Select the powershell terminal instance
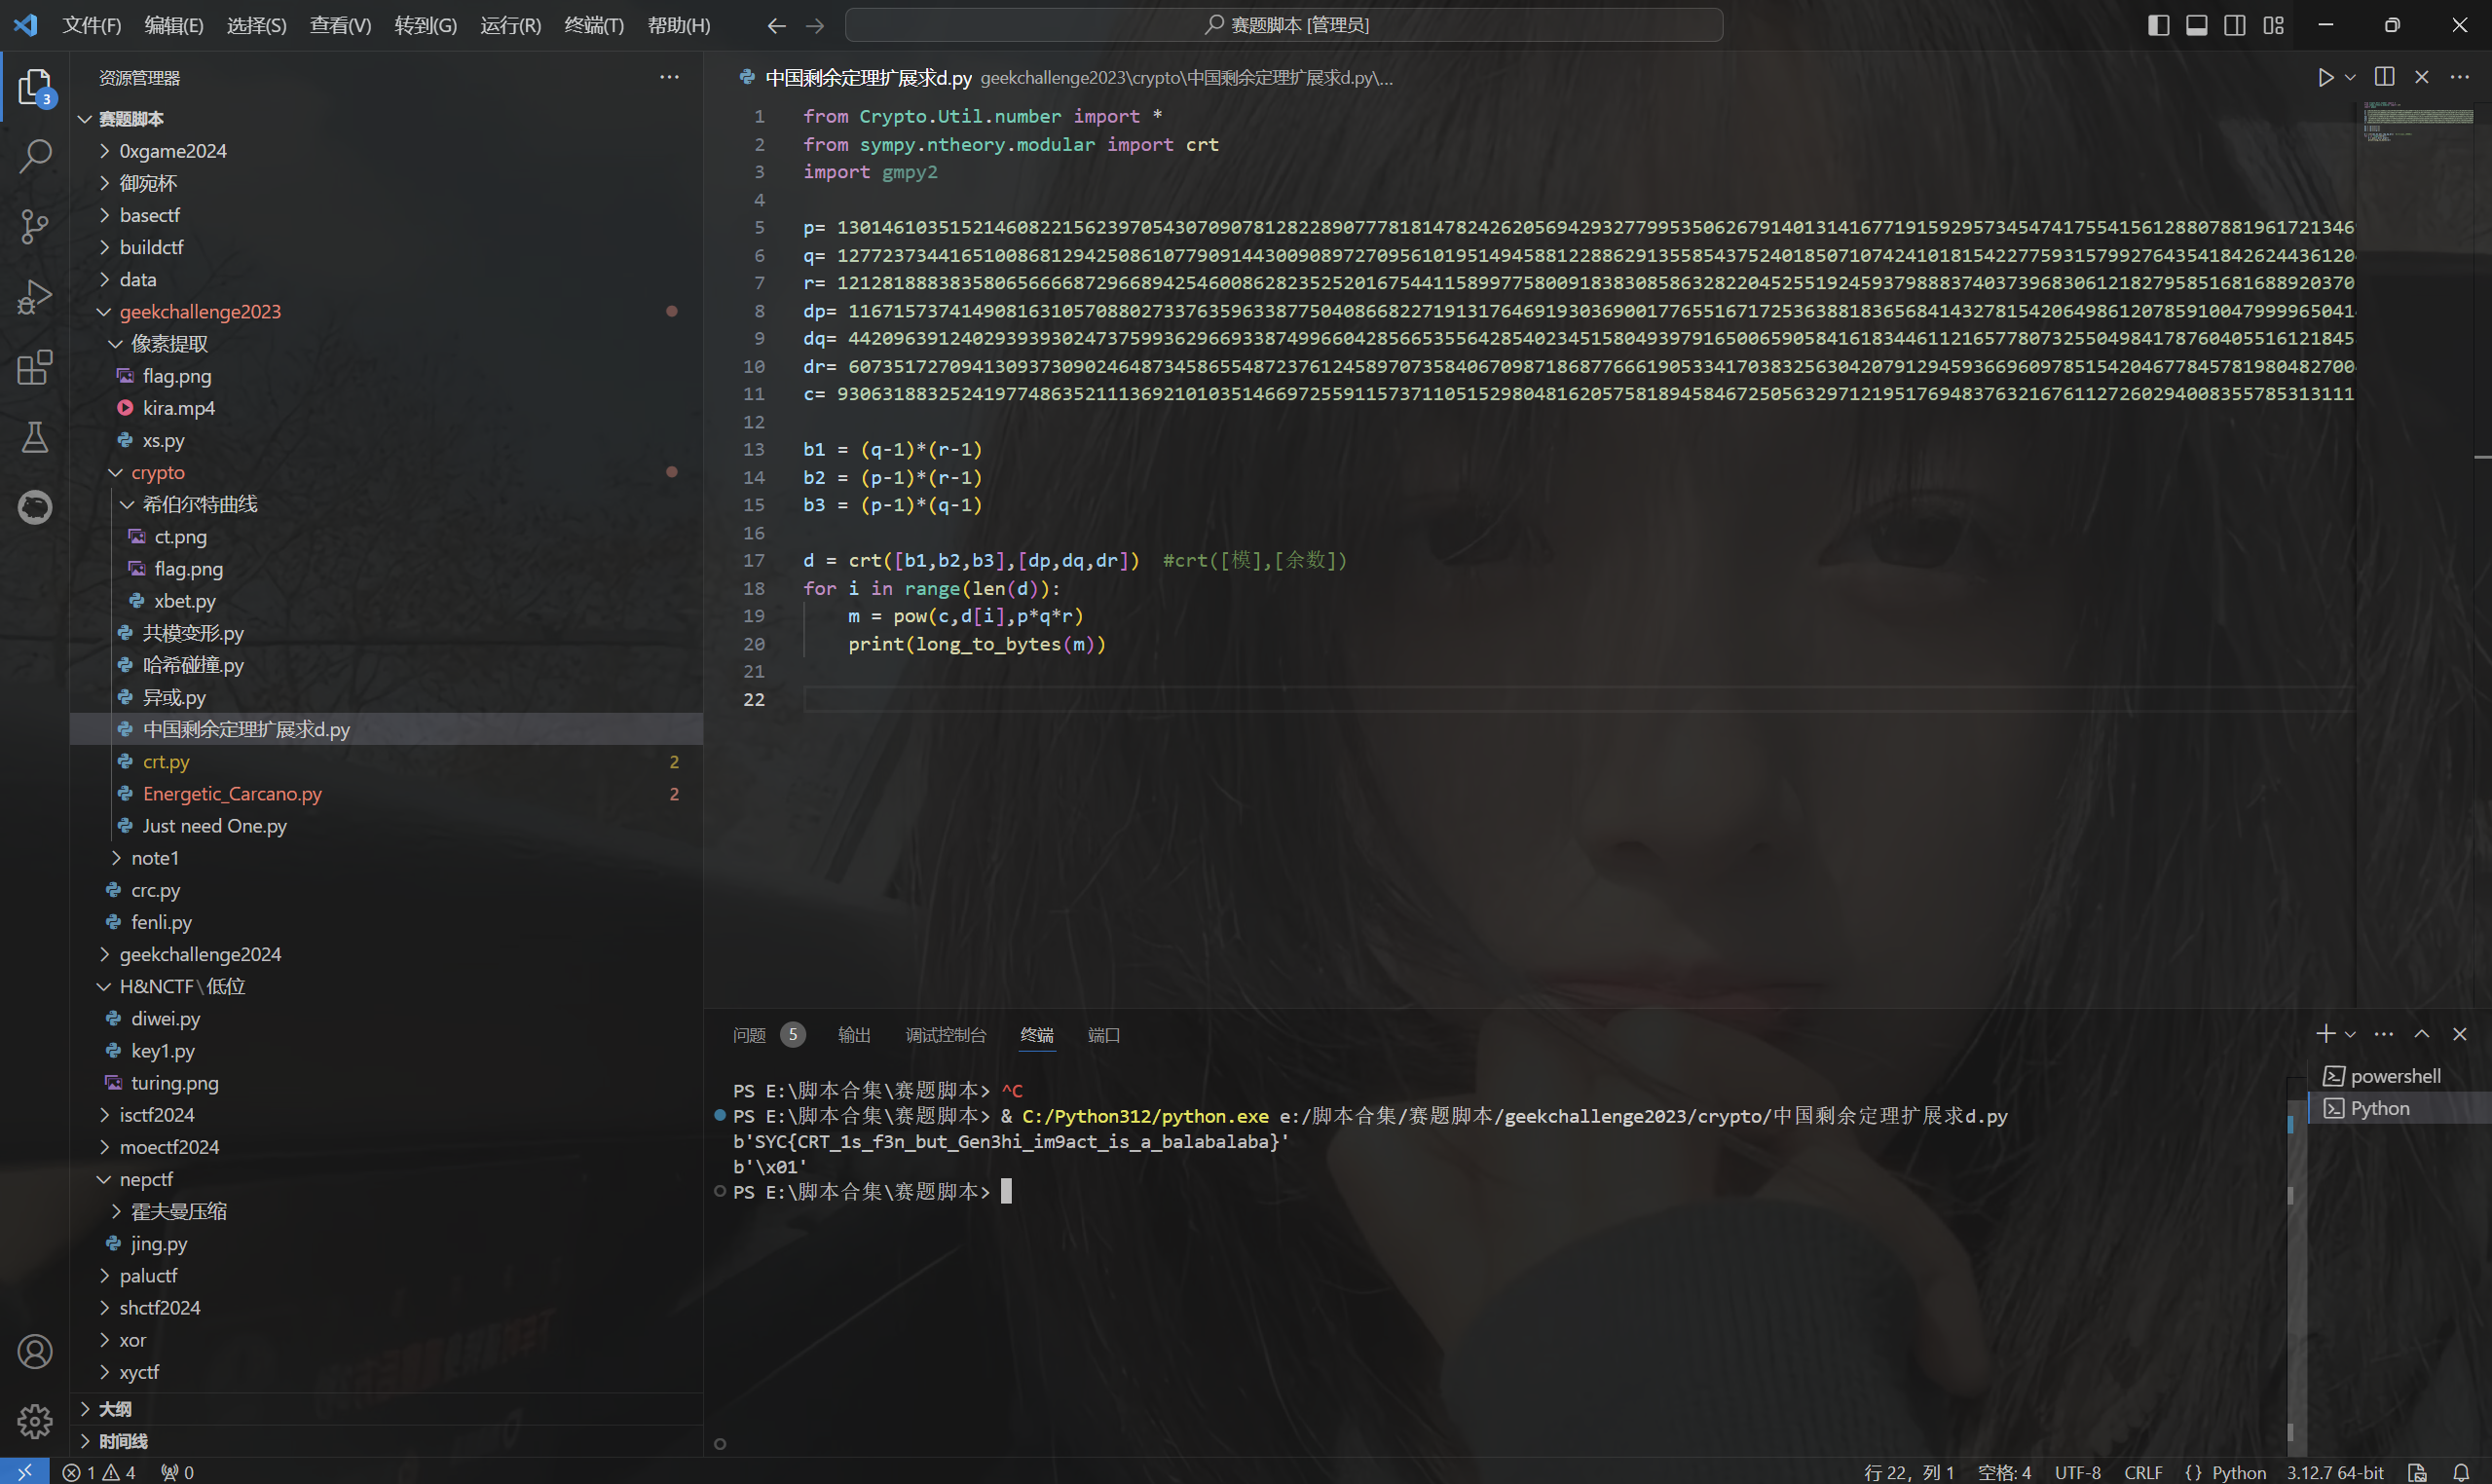 coord(2396,1076)
